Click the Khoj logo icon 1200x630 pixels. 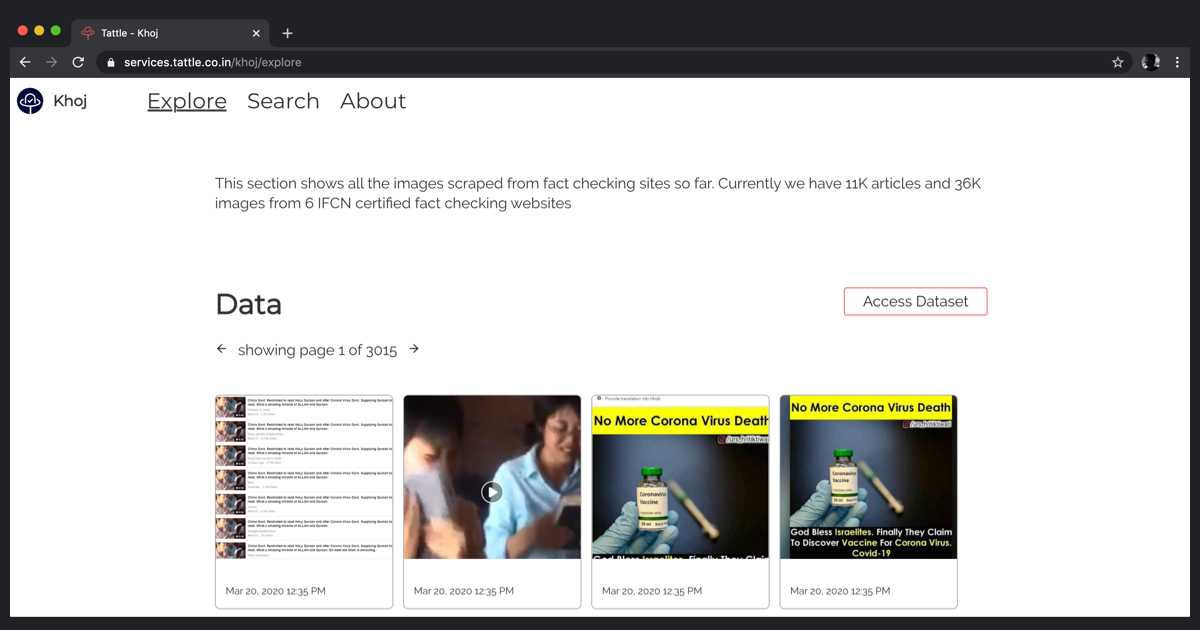[30, 101]
